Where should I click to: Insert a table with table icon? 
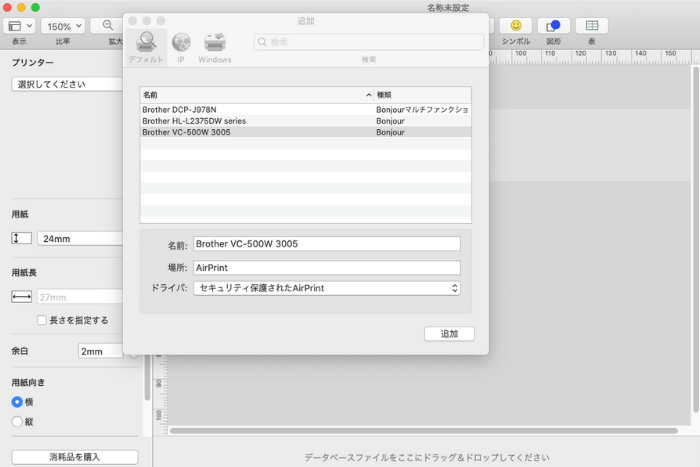(x=592, y=26)
